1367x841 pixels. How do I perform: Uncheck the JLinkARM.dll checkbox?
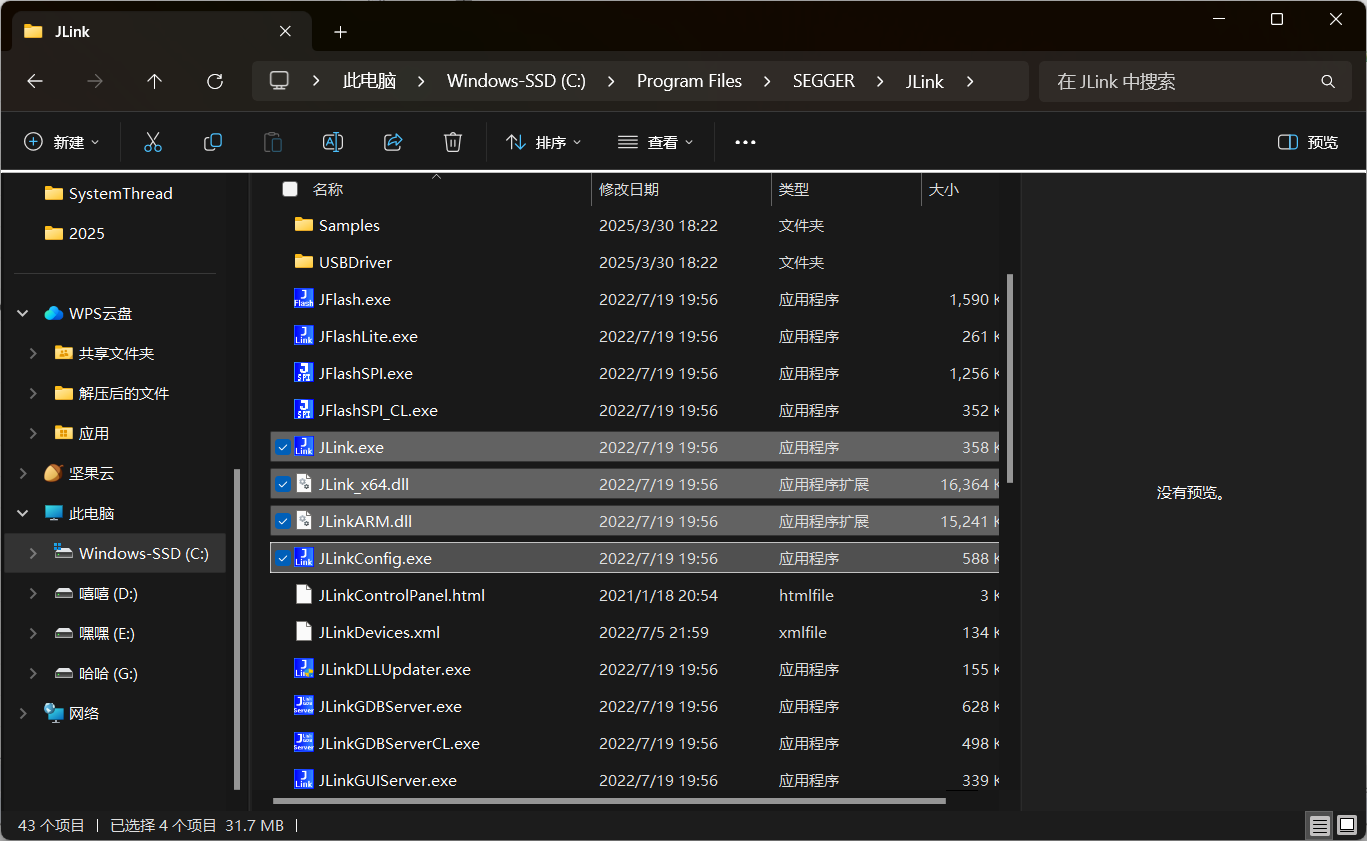(x=283, y=521)
